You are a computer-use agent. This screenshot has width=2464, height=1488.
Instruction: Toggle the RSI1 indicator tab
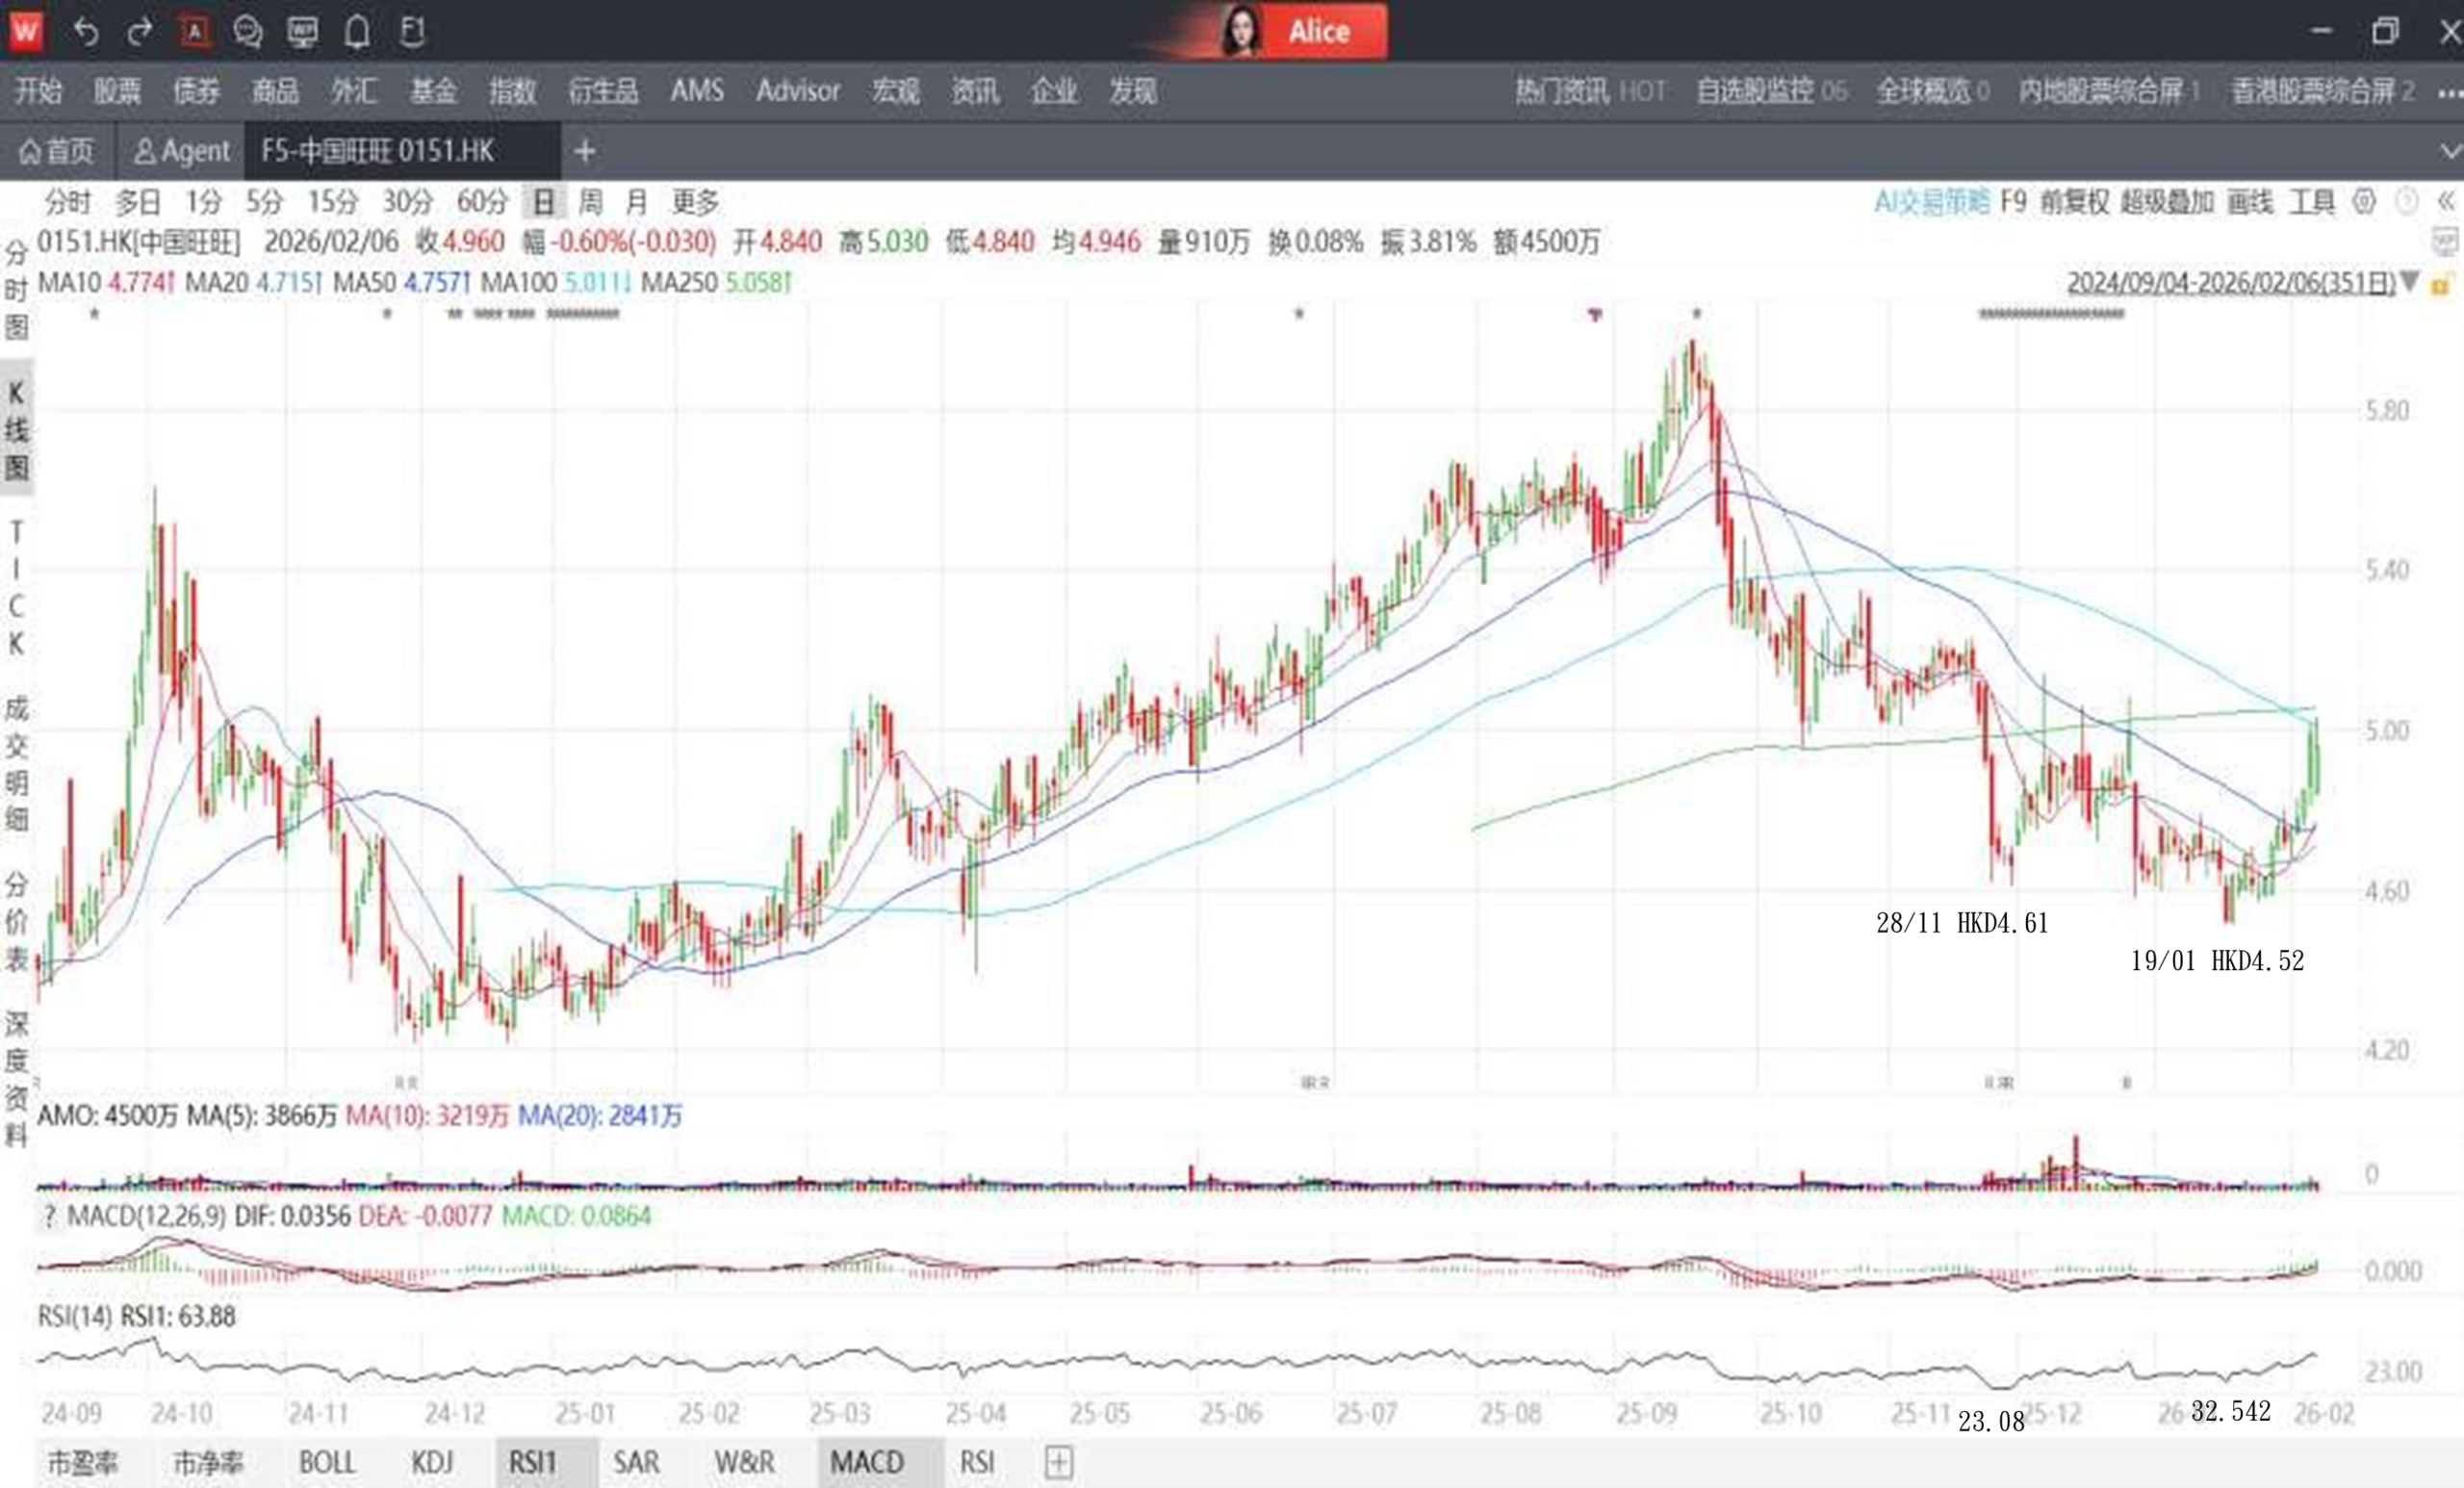532,1462
